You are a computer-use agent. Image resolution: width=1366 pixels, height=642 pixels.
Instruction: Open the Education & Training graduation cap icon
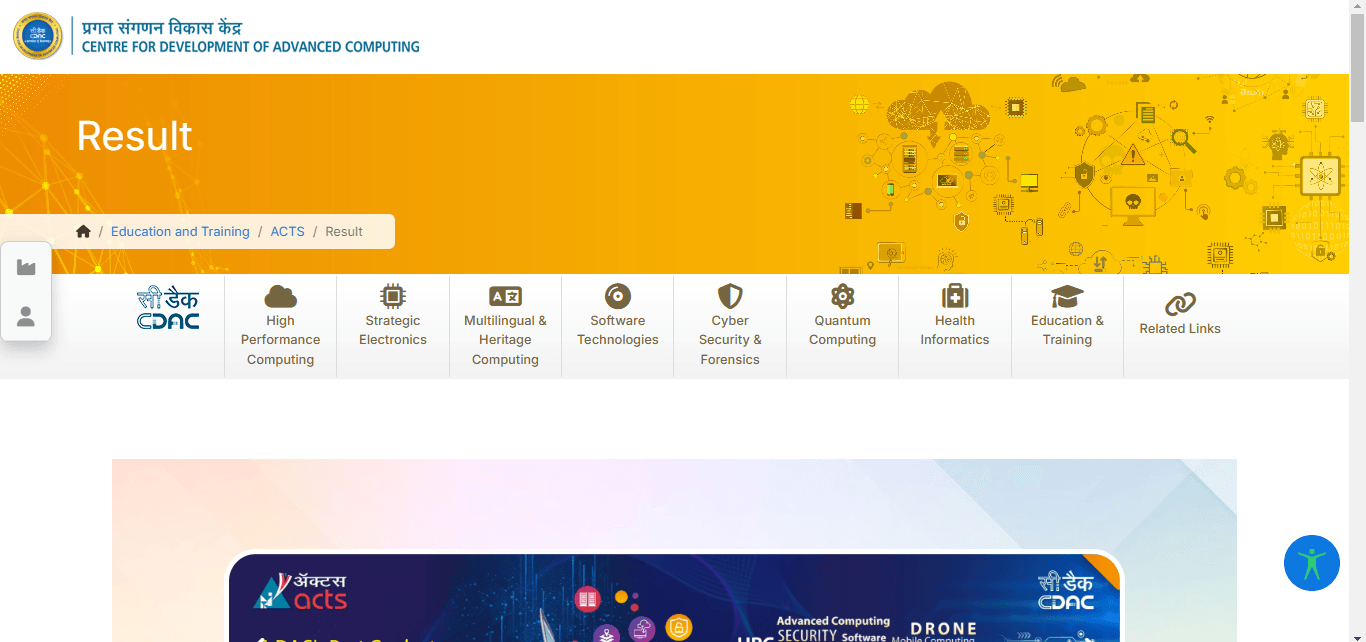[1067, 296]
